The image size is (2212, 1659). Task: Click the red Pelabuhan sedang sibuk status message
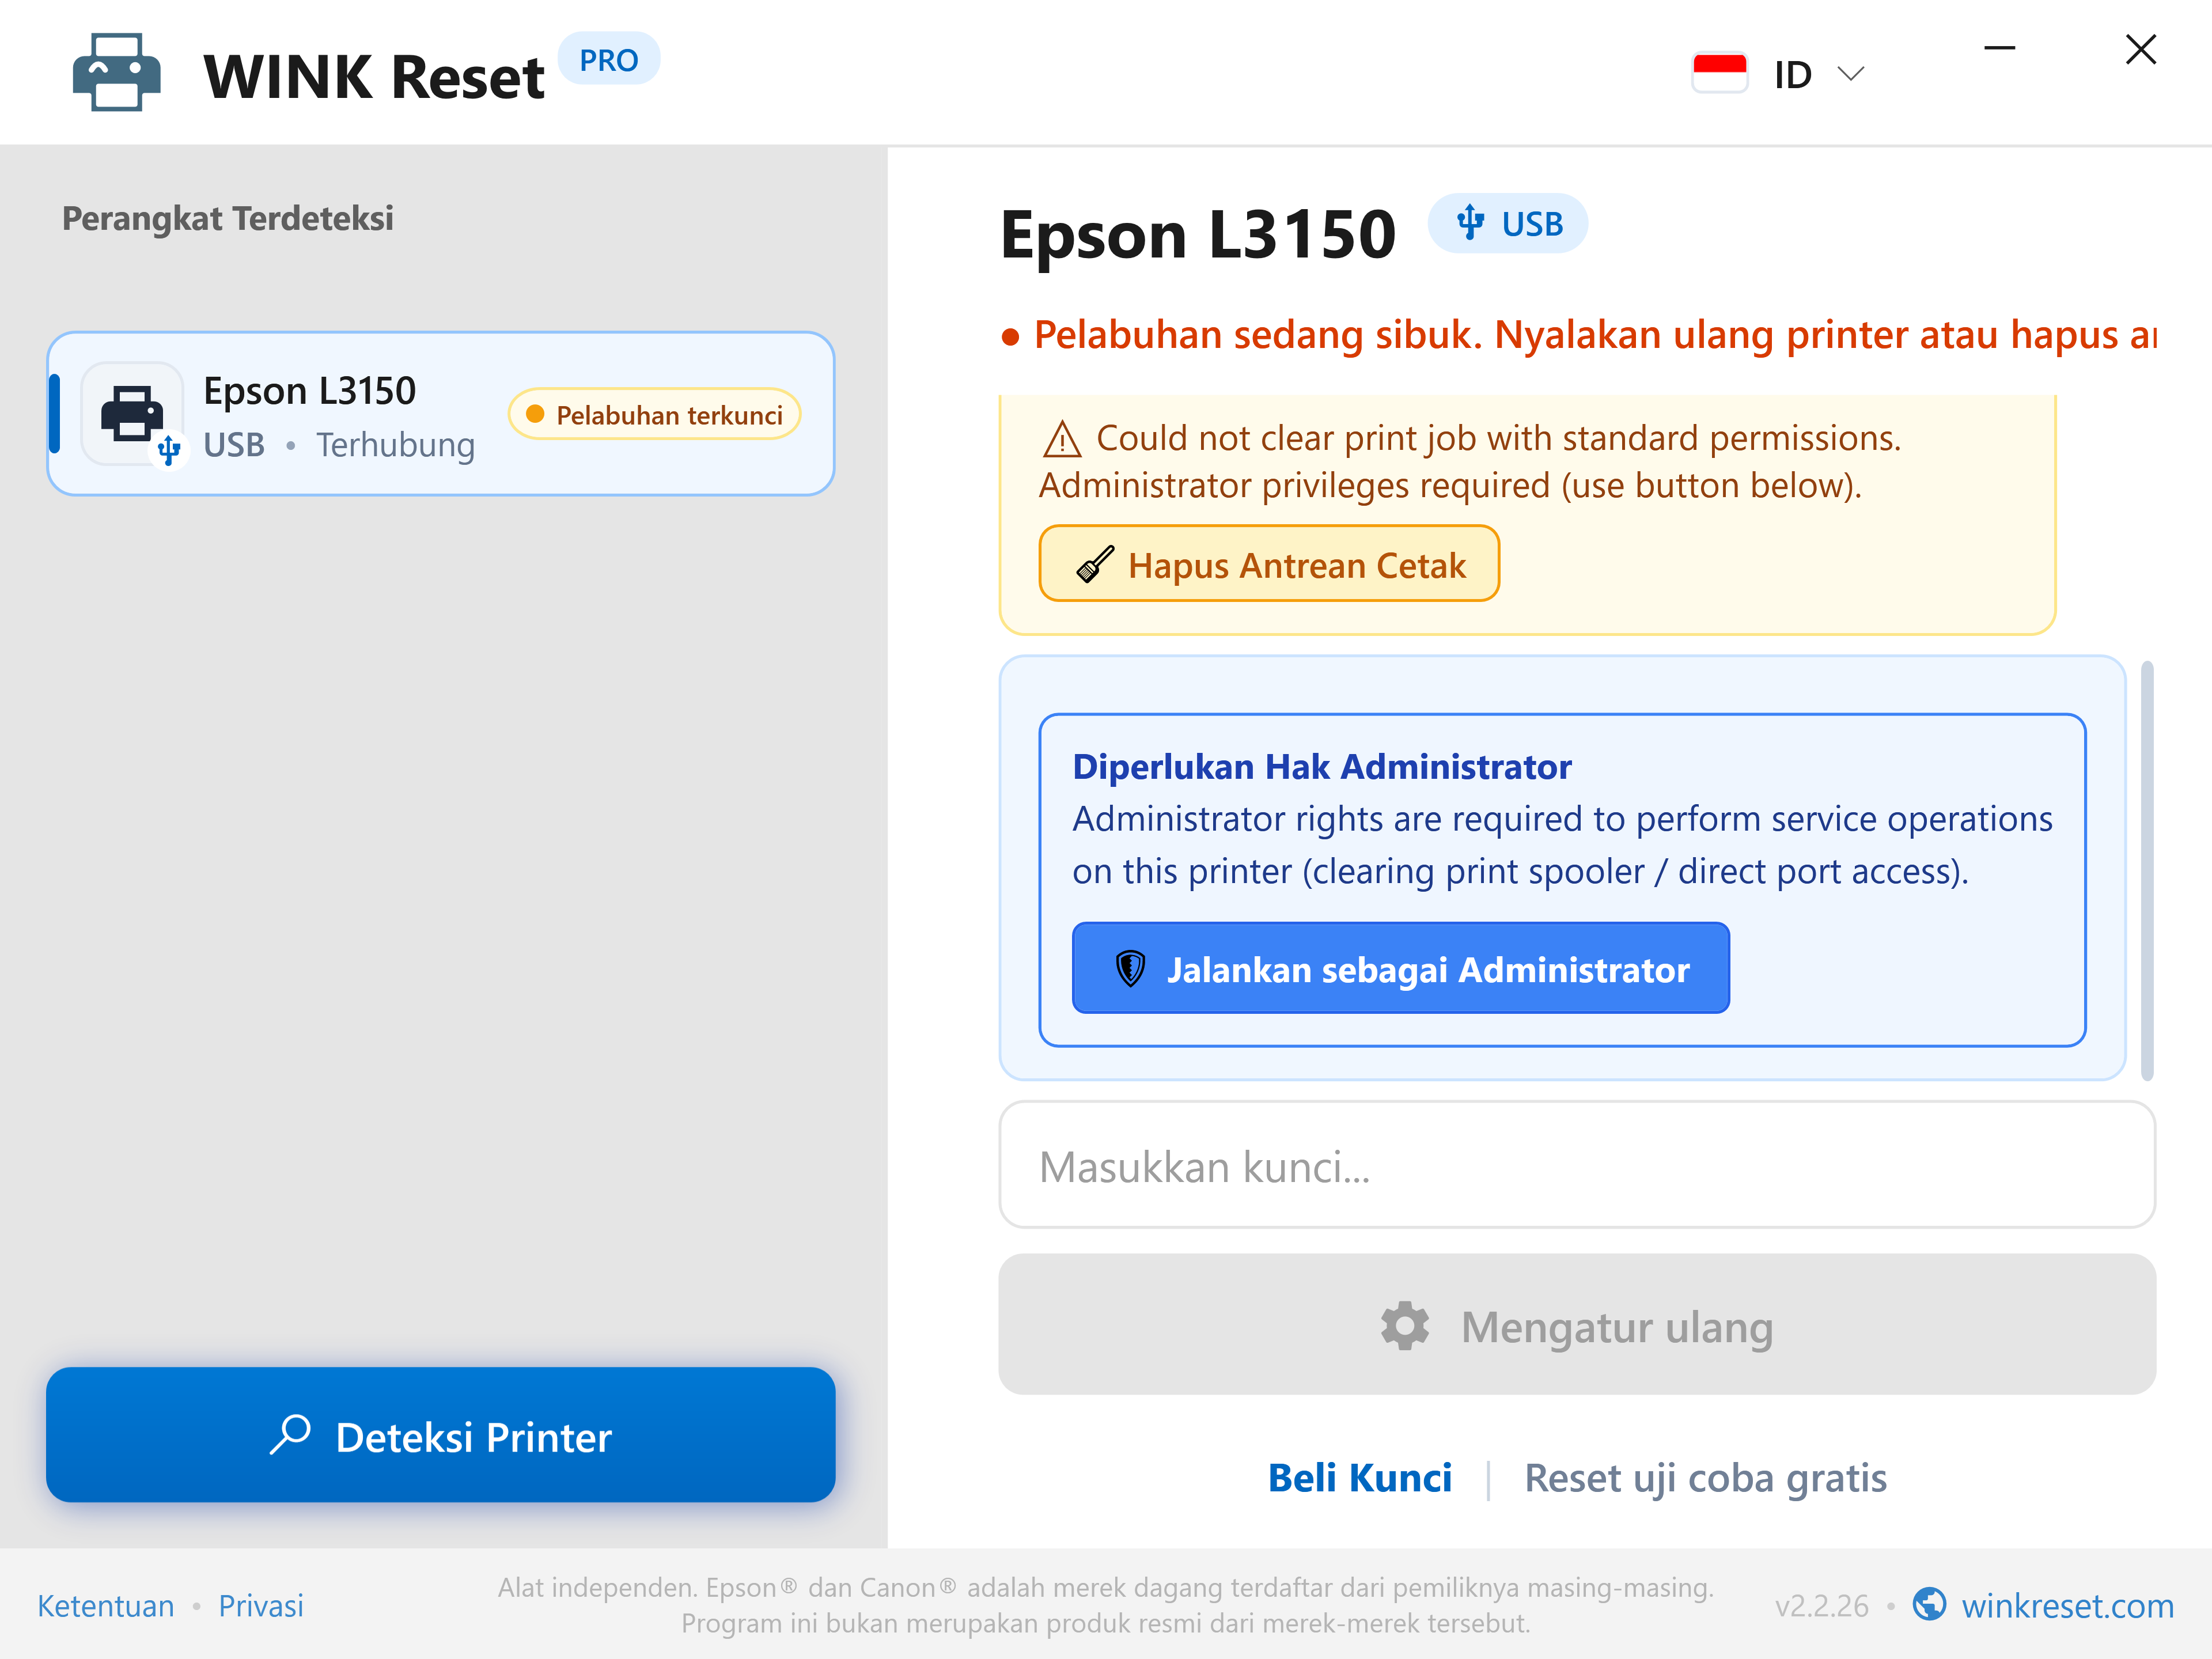(1594, 335)
